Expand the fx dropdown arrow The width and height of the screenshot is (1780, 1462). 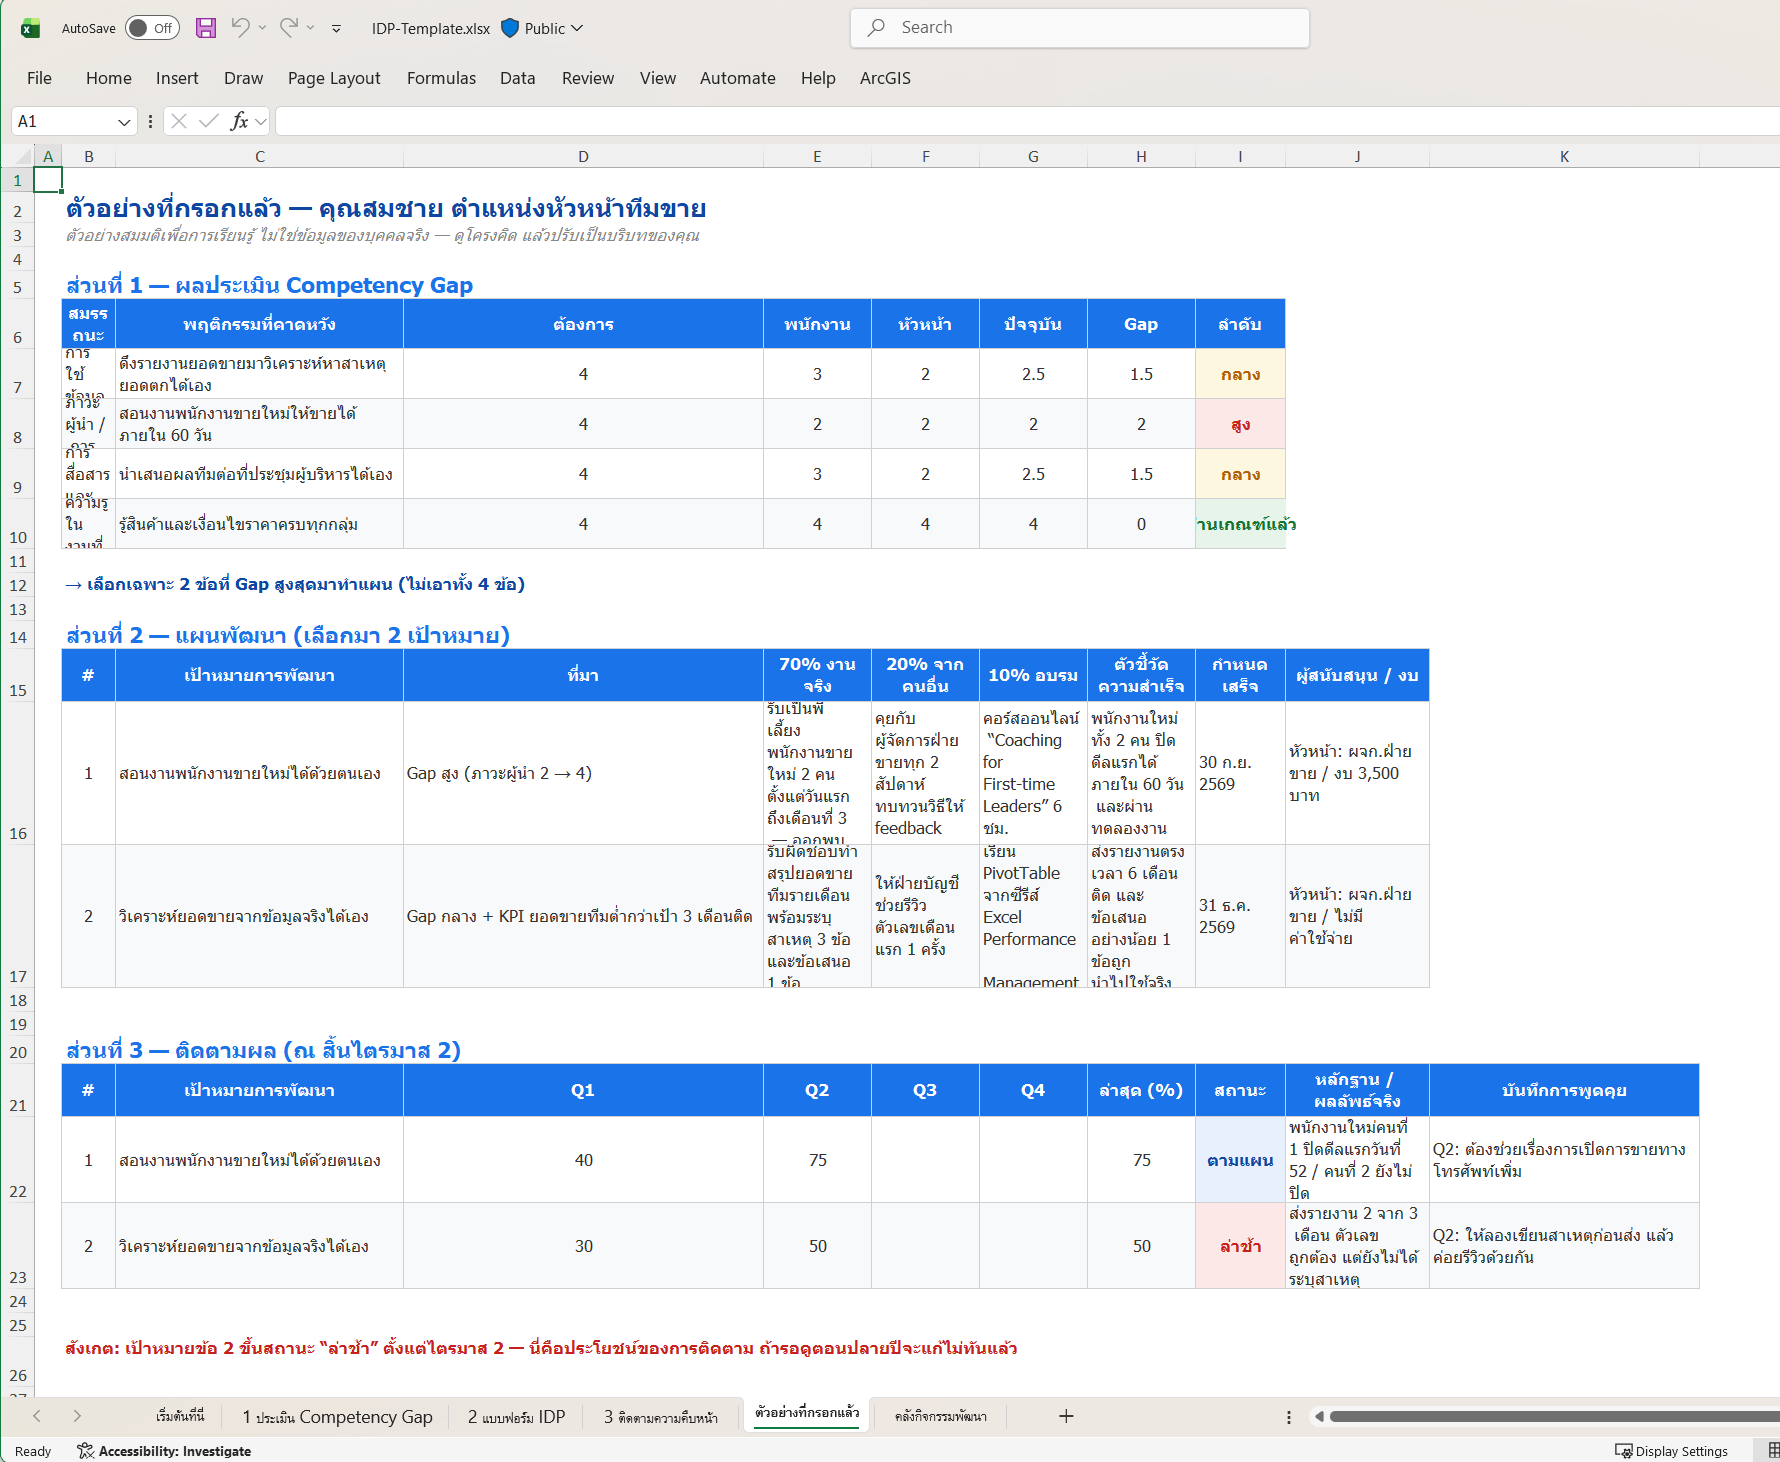click(x=261, y=122)
